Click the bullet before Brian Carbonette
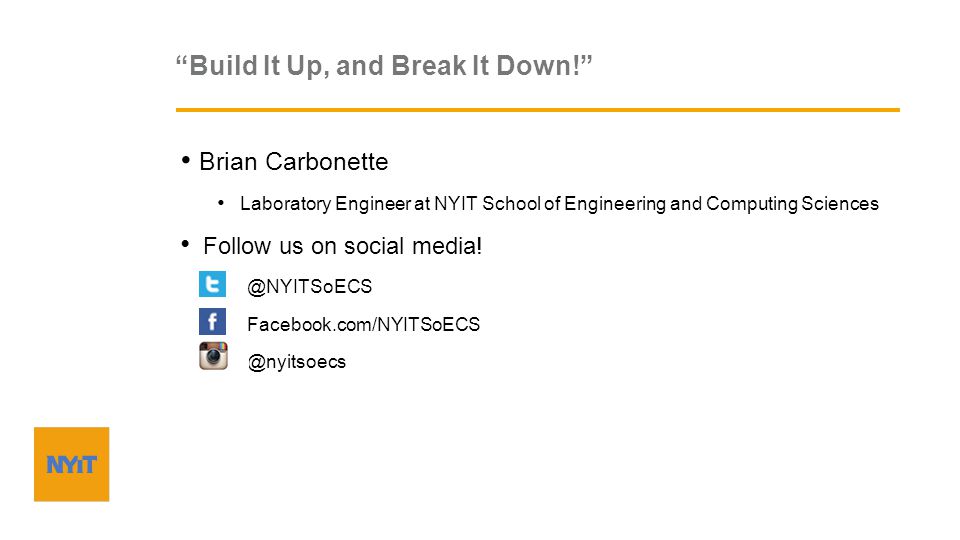Viewport: 960px width, 540px height. (186, 160)
